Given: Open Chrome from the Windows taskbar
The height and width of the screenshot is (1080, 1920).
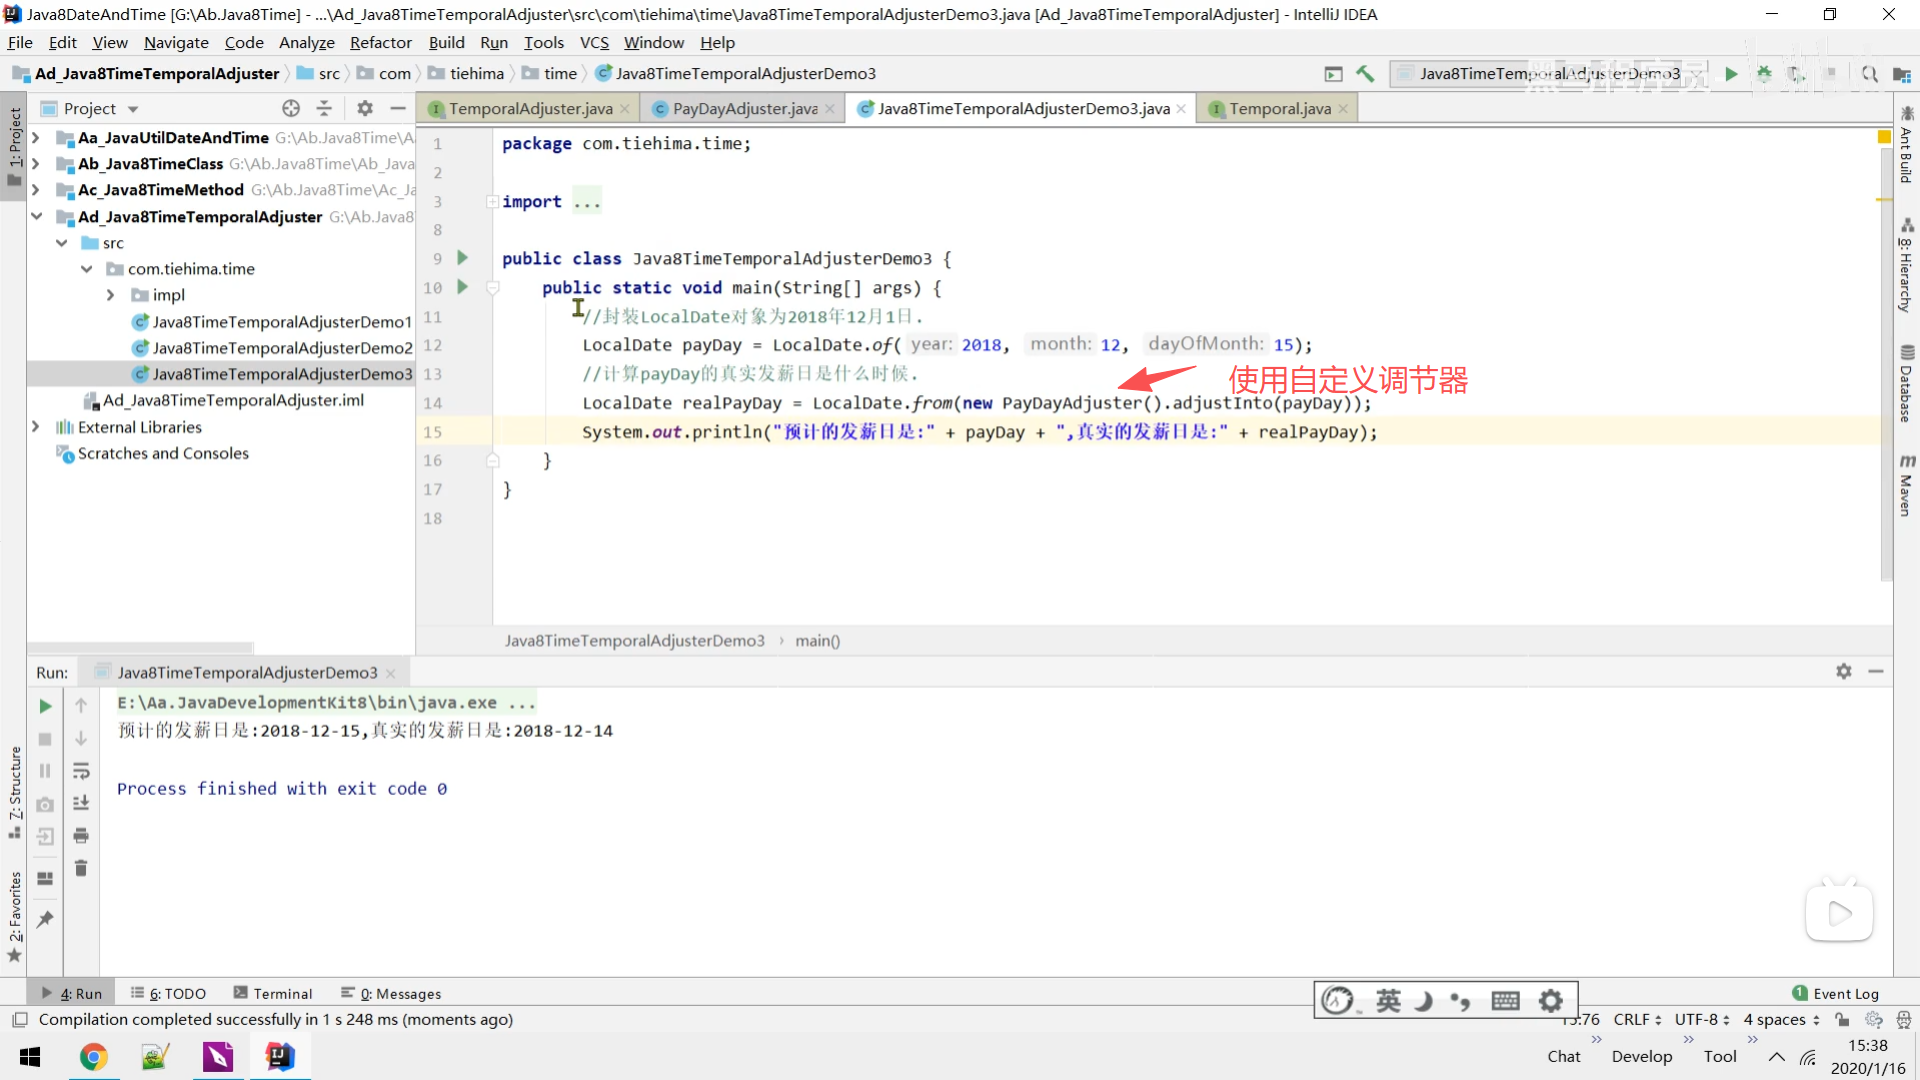Looking at the screenshot, I should (94, 1056).
